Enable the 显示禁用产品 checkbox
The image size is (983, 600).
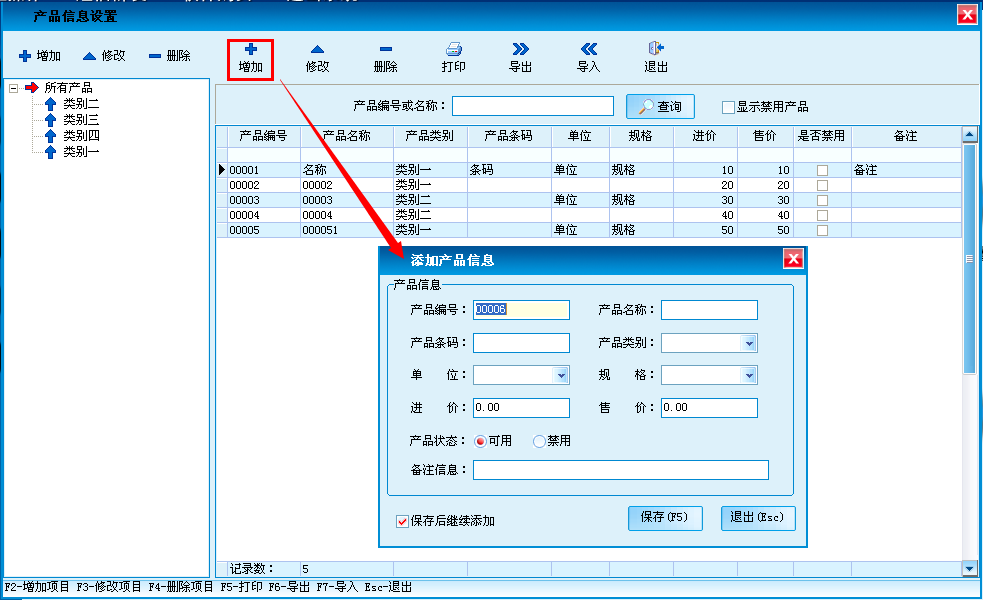(x=728, y=107)
